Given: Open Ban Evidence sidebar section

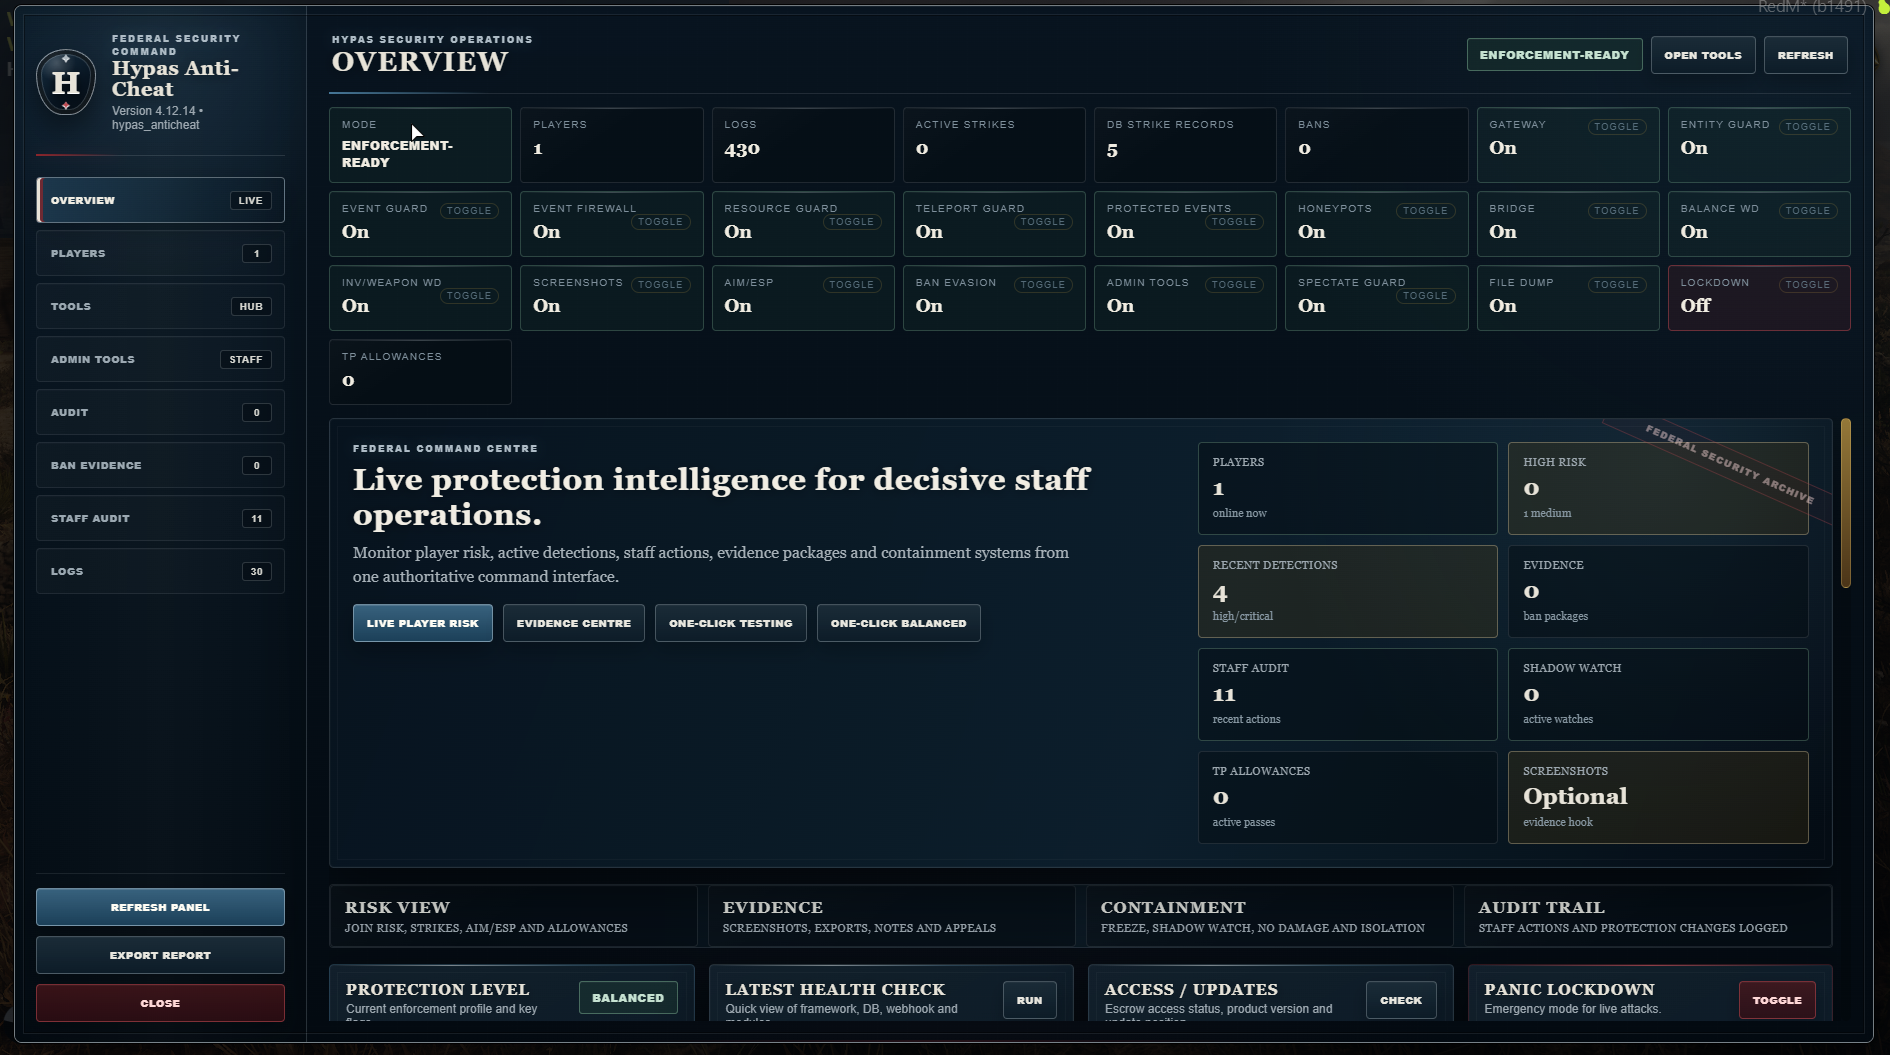Looking at the screenshot, I should pyautogui.click(x=160, y=465).
